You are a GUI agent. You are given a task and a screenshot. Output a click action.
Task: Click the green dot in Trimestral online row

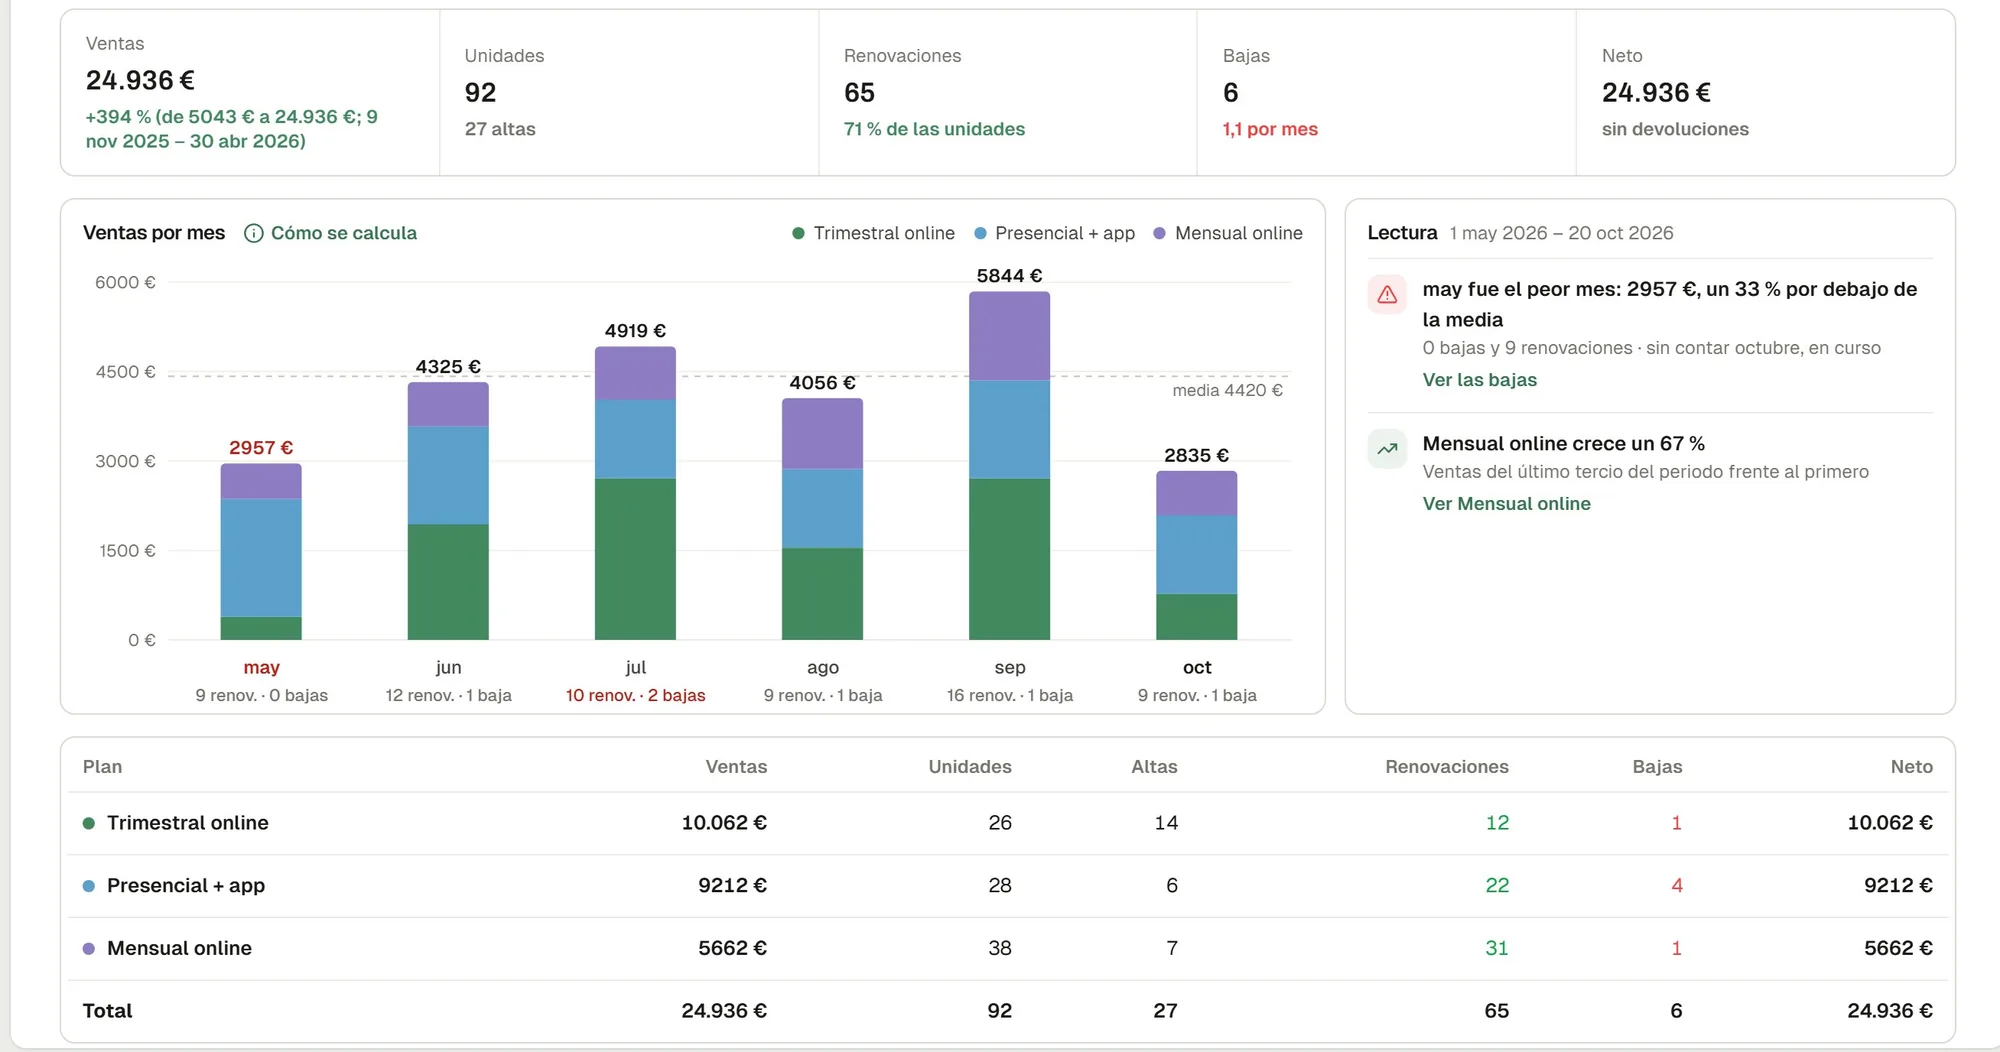click(89, 823)
